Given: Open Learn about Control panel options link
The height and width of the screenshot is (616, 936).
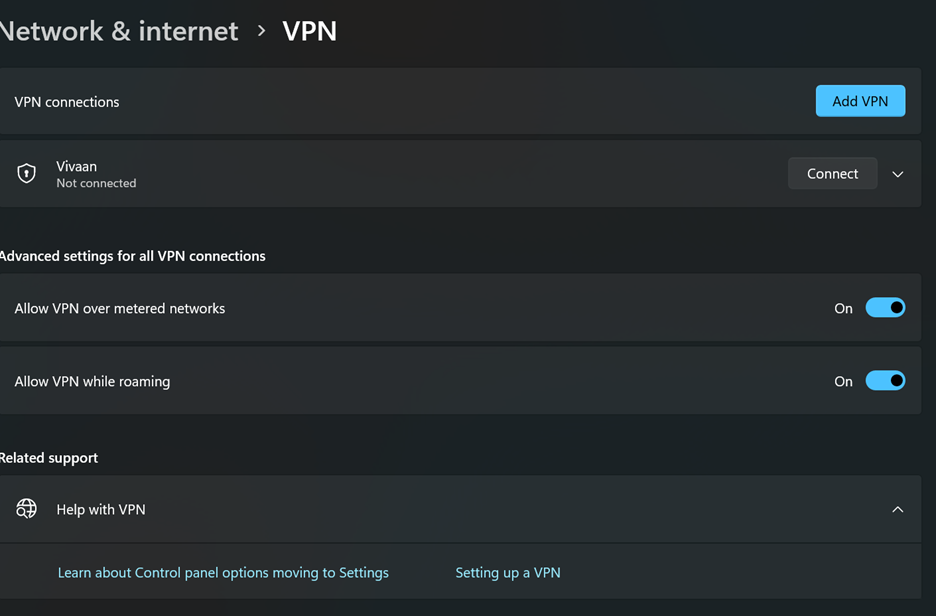Looking at the screenshot, I should (223, 573).
